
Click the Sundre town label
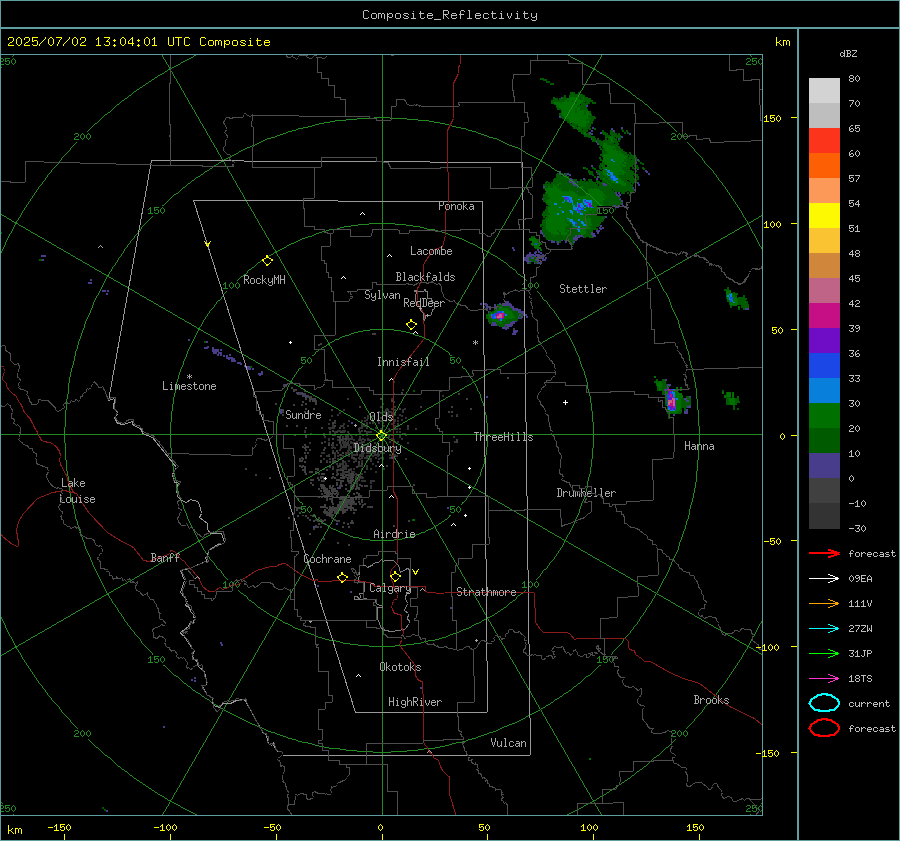click(303, 415)
